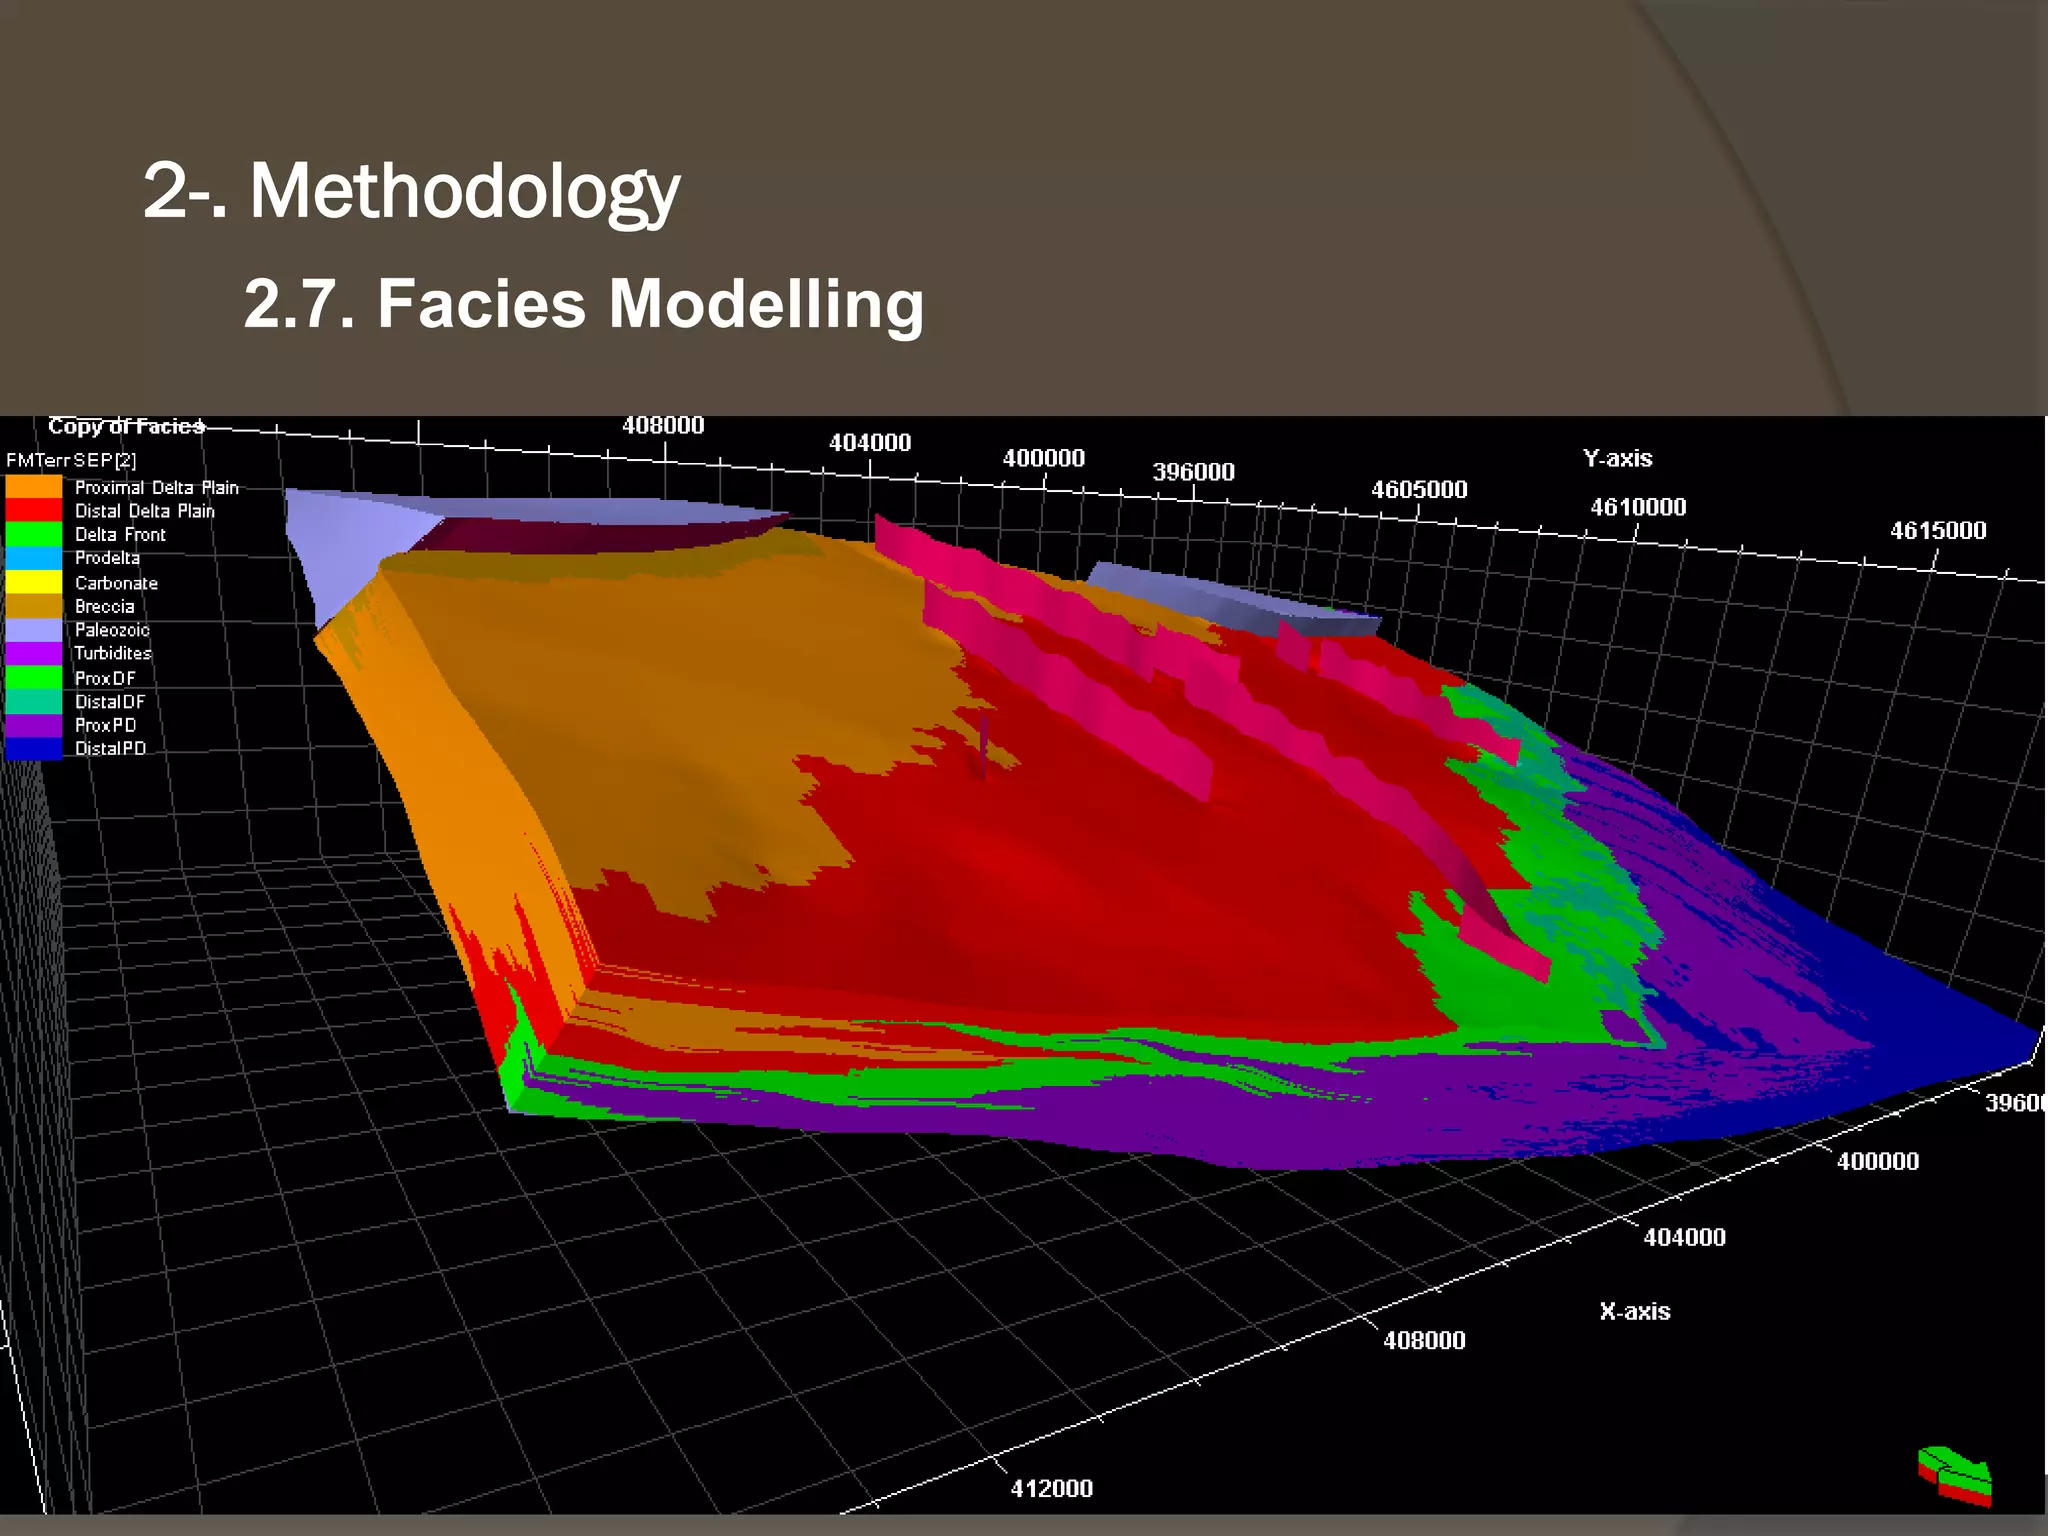Click the 'Prodelta' legend label
2048x1536 pixels.
107,558
